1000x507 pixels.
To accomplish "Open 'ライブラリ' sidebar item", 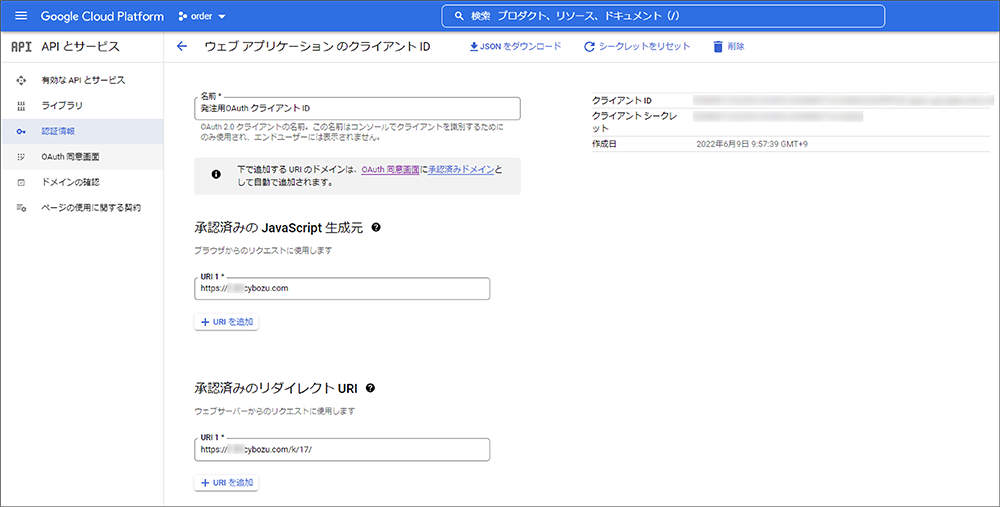I will [x=82, y=106].
